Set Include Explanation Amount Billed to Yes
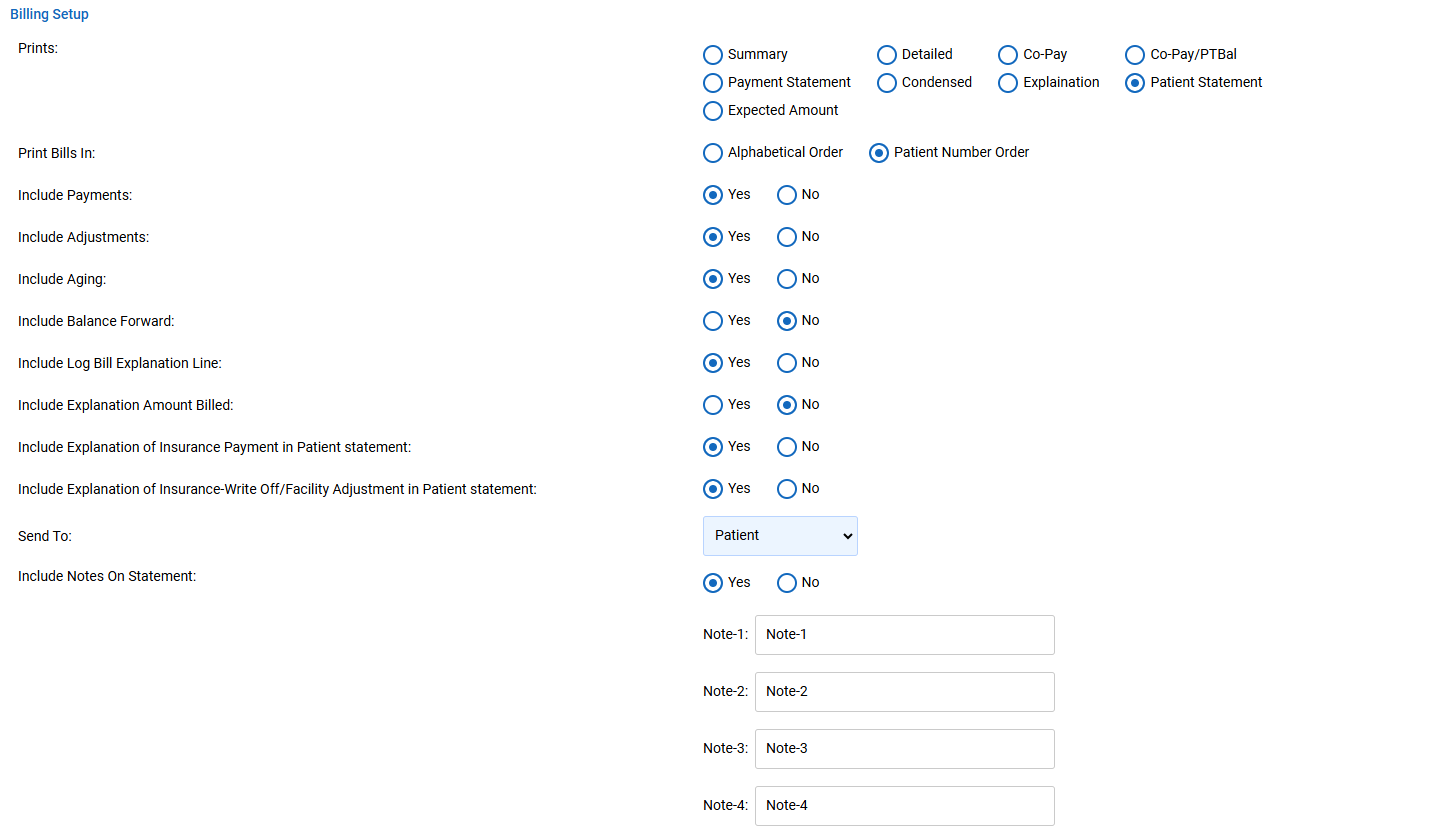 (x=713, y=405)
